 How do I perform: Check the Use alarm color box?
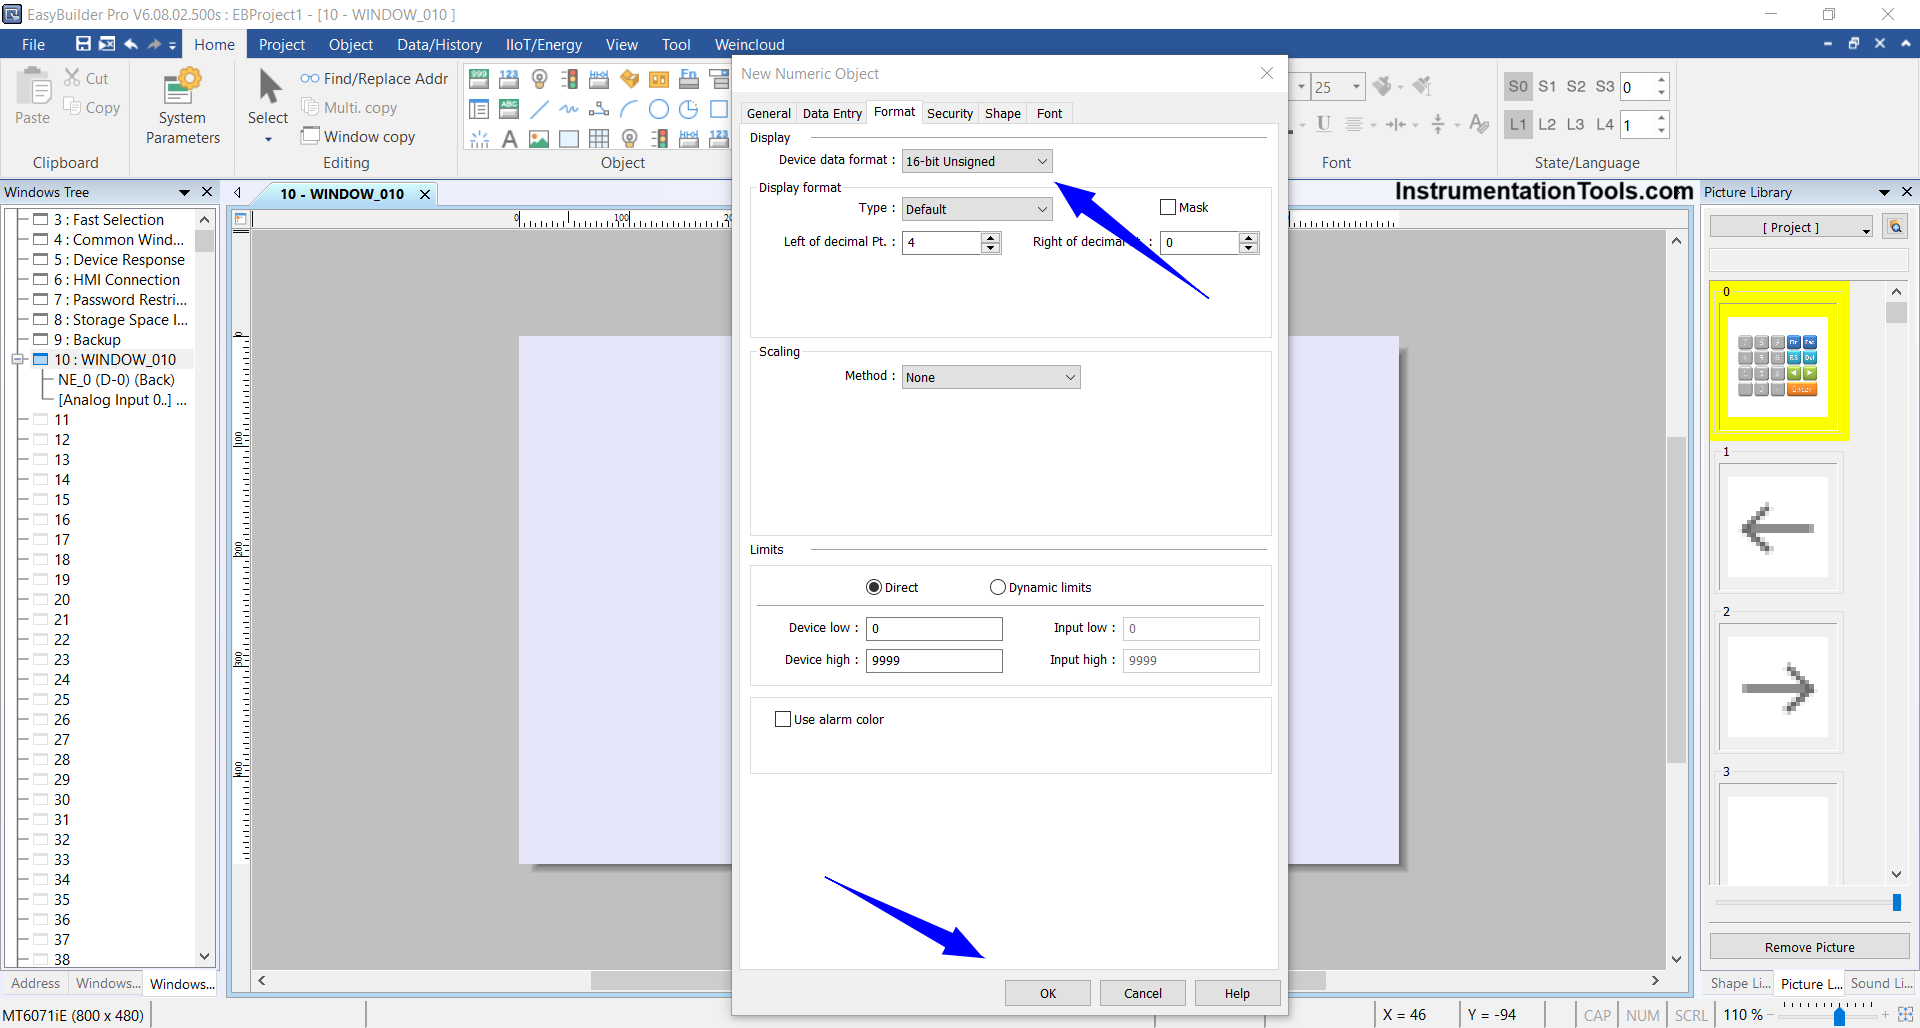click(783, 720)
